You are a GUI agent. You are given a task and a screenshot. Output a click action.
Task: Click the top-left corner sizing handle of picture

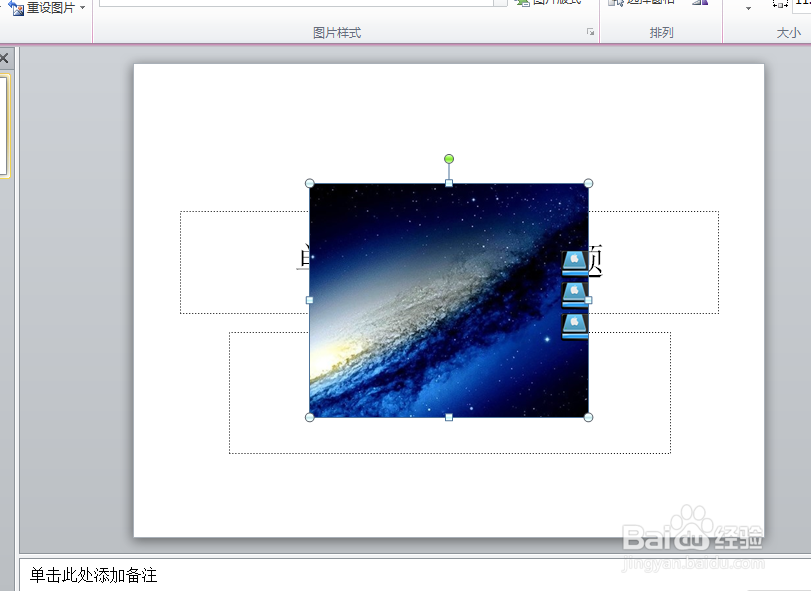309,183
